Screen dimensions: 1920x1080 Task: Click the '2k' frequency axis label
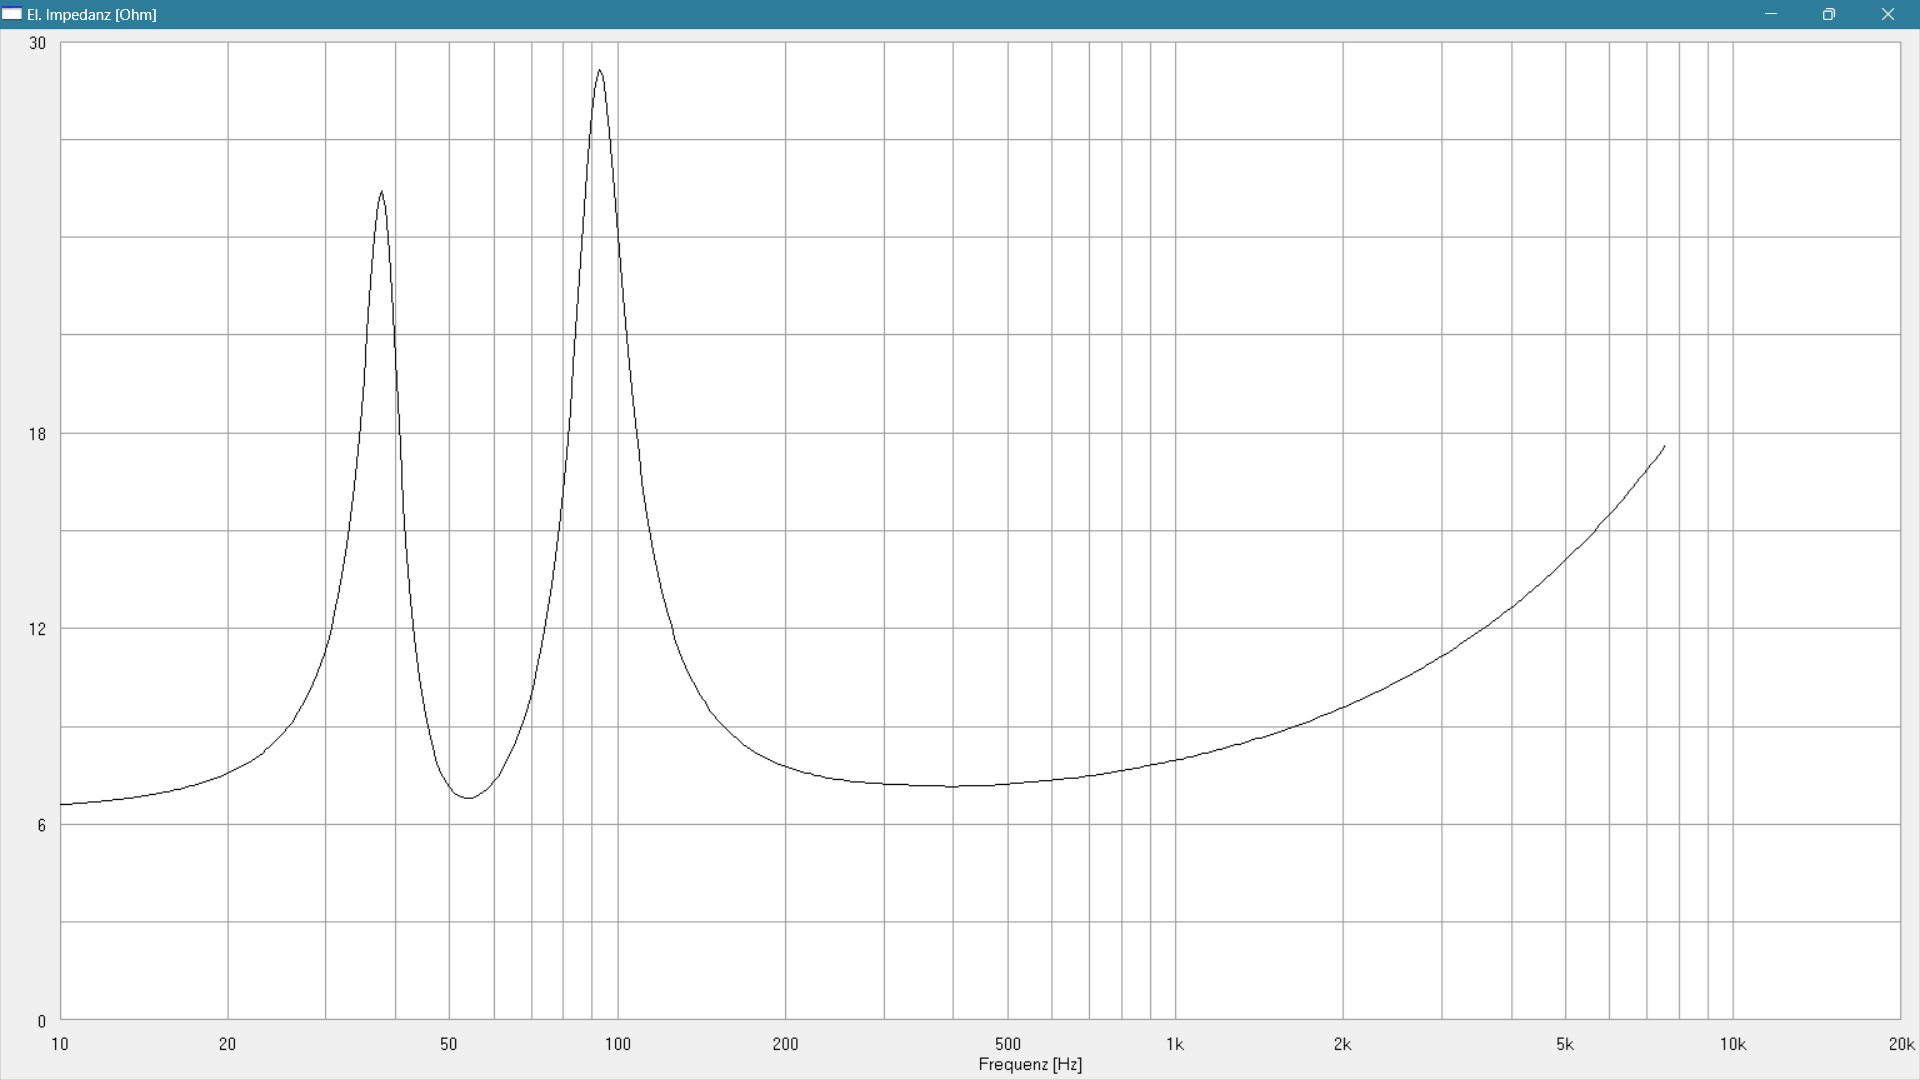coord(1342,1044)
